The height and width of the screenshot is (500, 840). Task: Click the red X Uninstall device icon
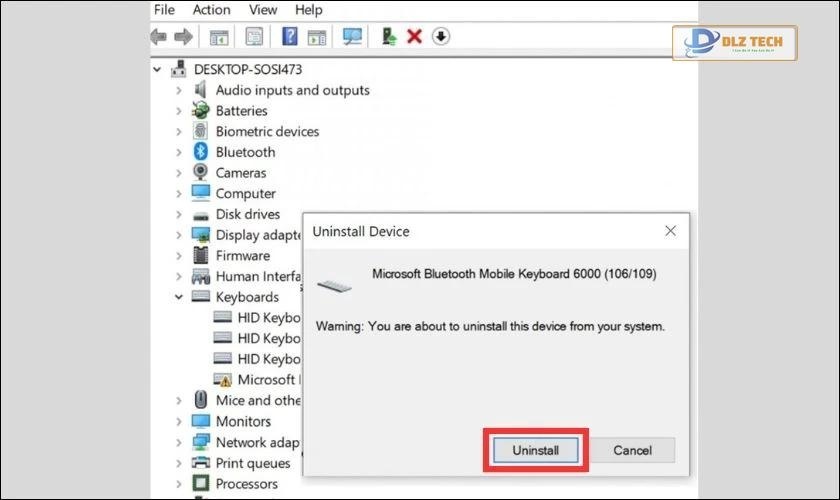pyautogui.click(x=415, y=37)
